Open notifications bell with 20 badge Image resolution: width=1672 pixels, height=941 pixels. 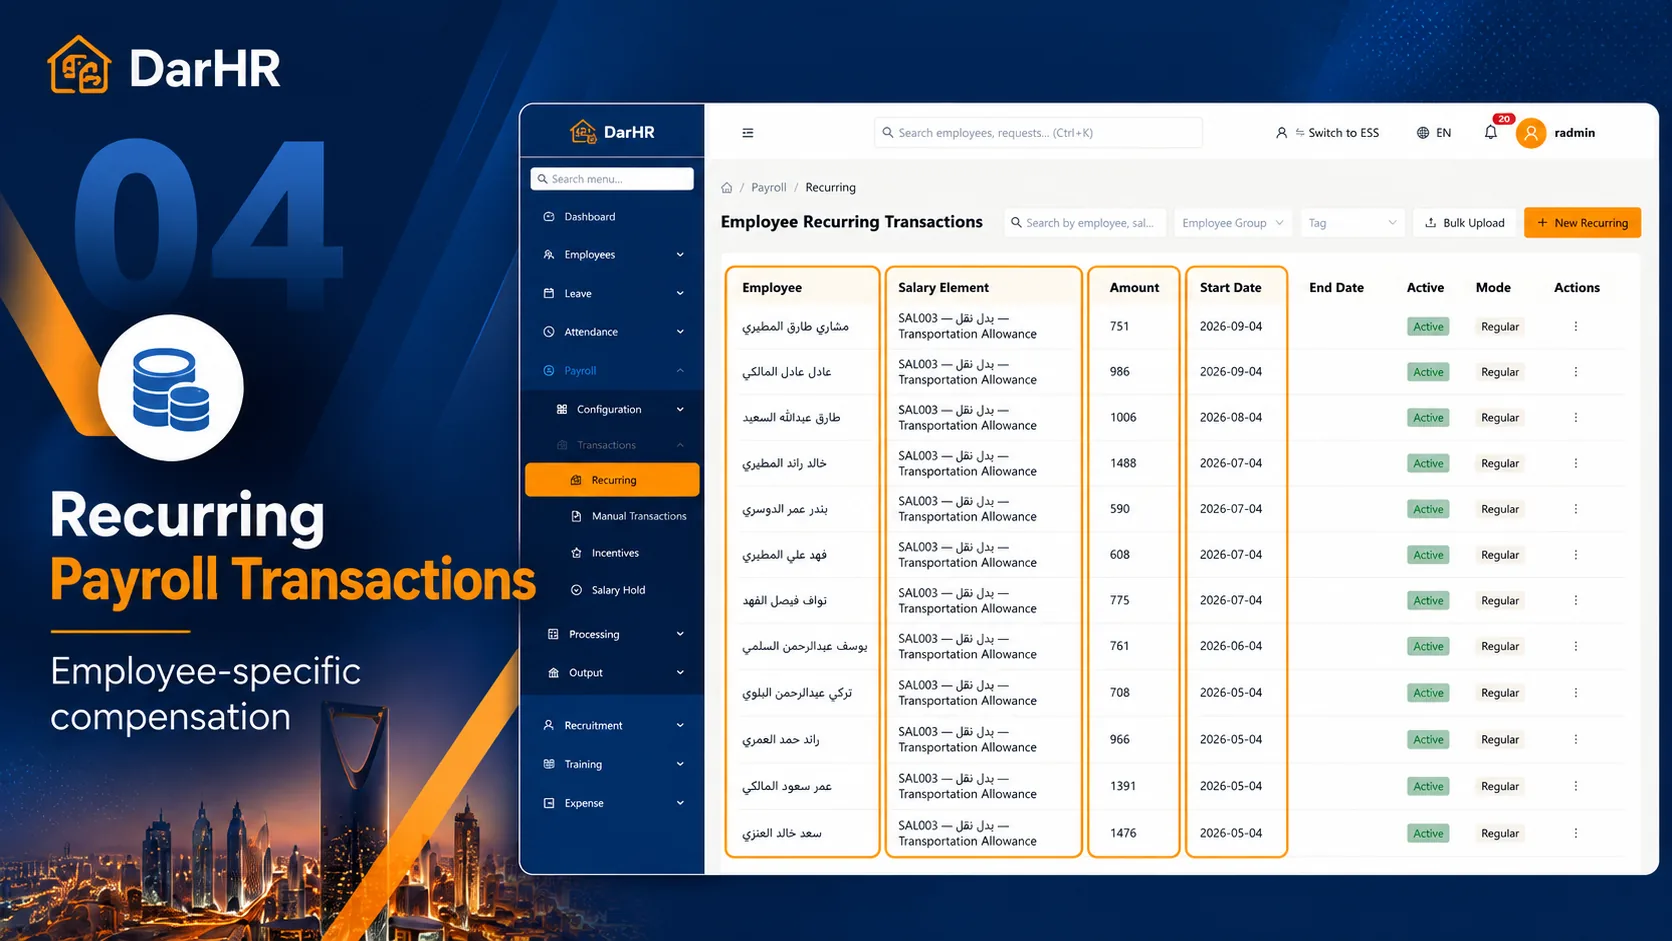1491,132
